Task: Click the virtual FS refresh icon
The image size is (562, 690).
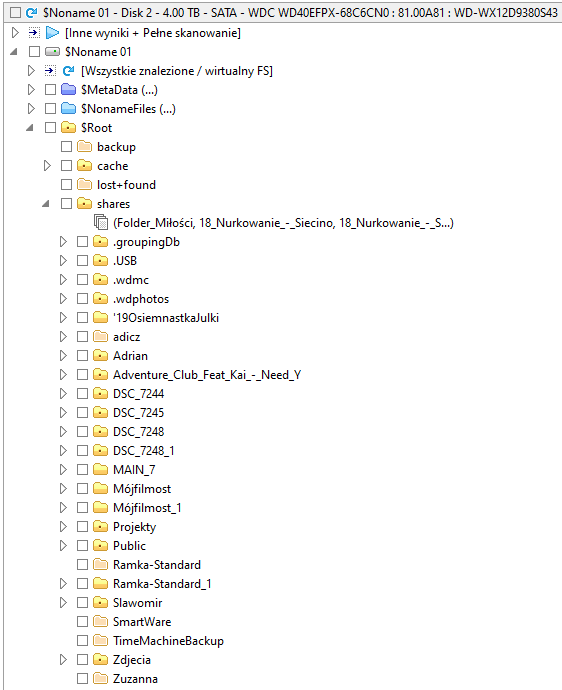Action: 68,70
